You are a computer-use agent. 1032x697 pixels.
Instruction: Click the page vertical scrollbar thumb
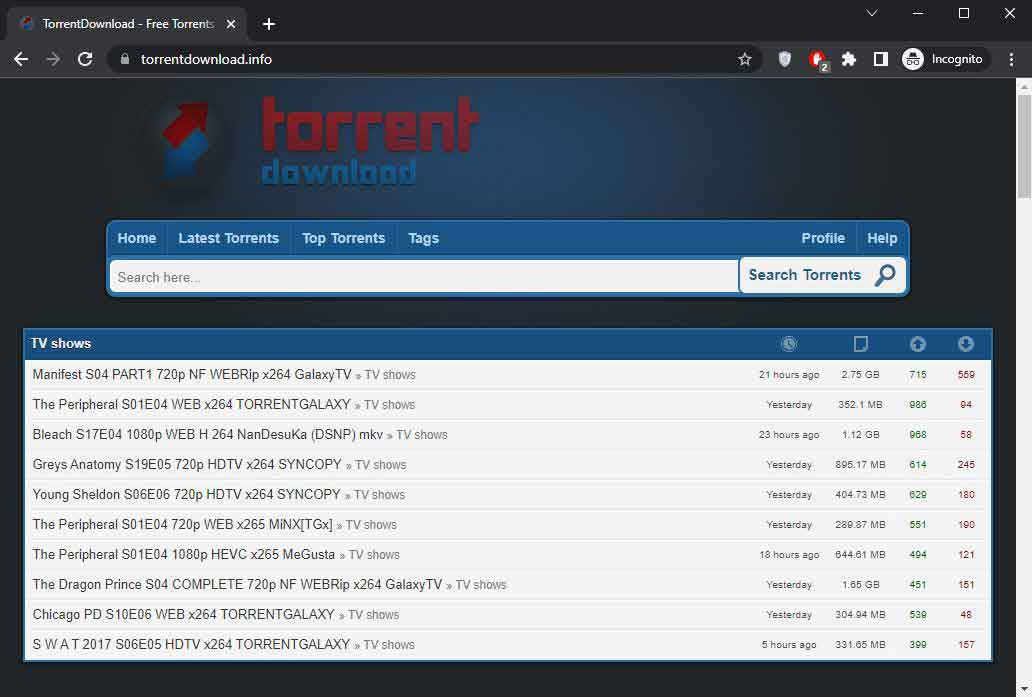click(x=1024, y=145)
